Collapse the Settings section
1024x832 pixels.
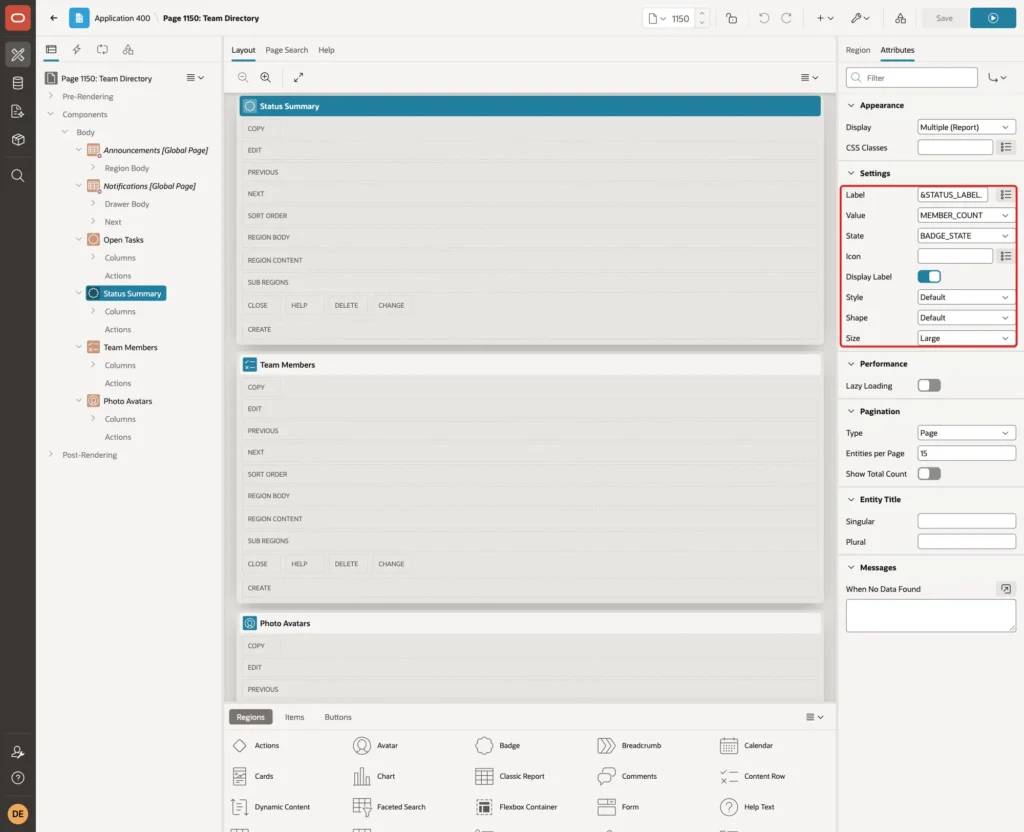[x=851, y=173]
